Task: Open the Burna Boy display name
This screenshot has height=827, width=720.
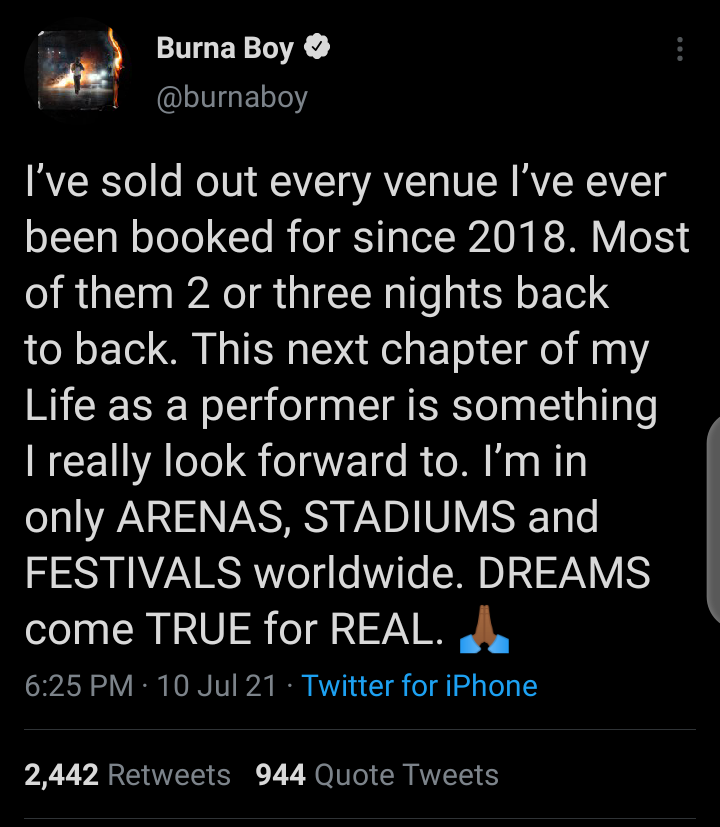Action: coord(225,48)
